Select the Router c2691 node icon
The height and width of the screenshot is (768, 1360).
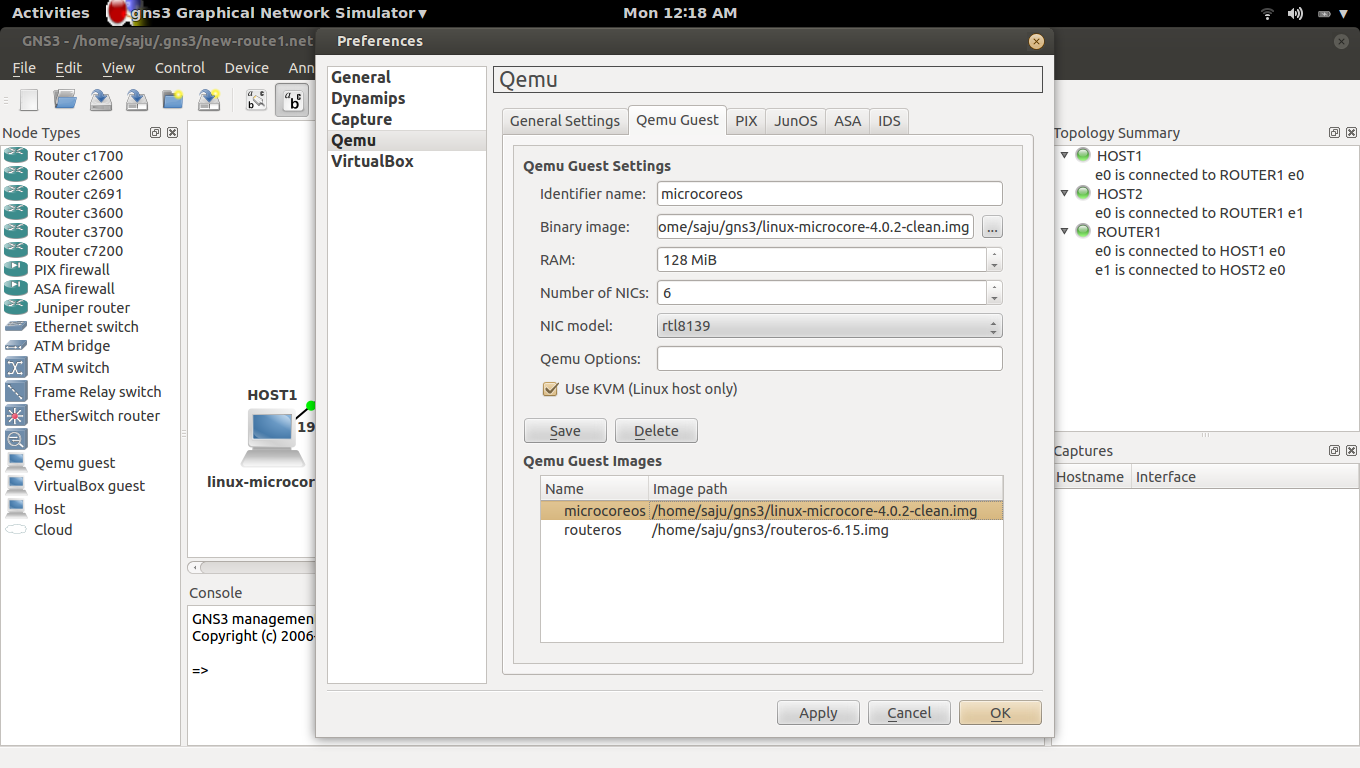[16, 194]
